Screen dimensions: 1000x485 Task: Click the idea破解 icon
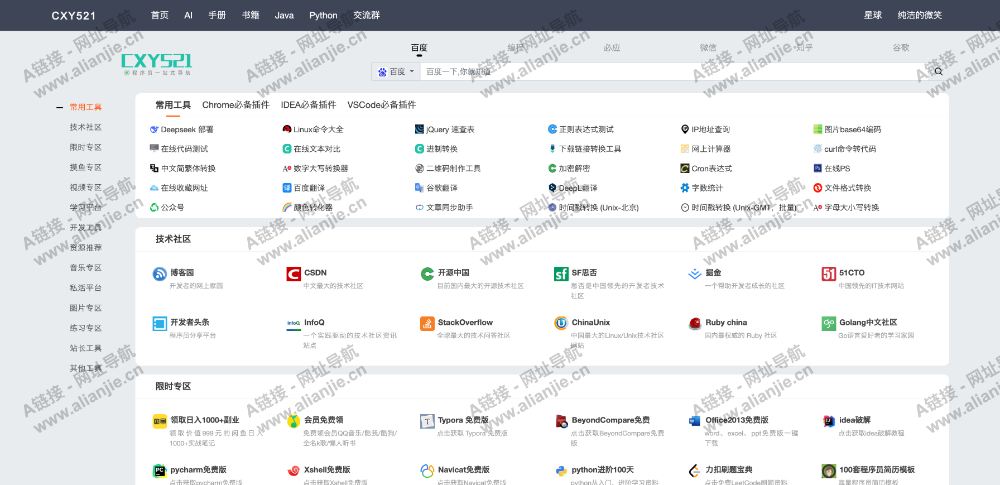828,421
